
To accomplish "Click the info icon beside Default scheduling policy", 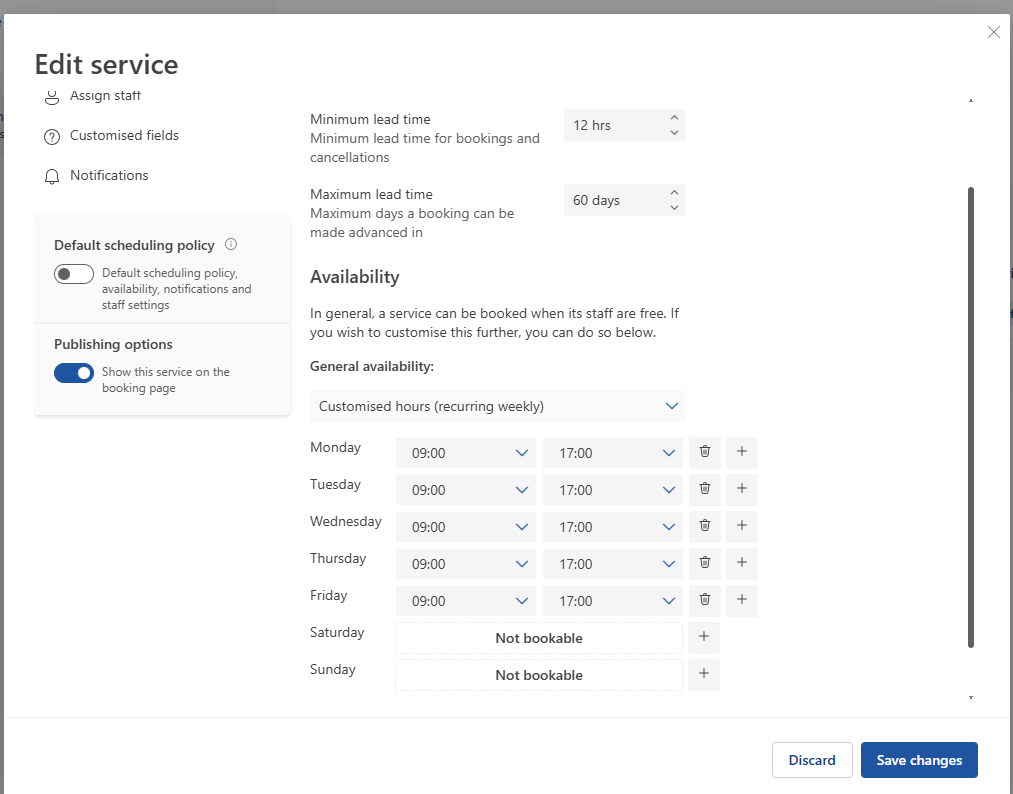I will 231,244.
